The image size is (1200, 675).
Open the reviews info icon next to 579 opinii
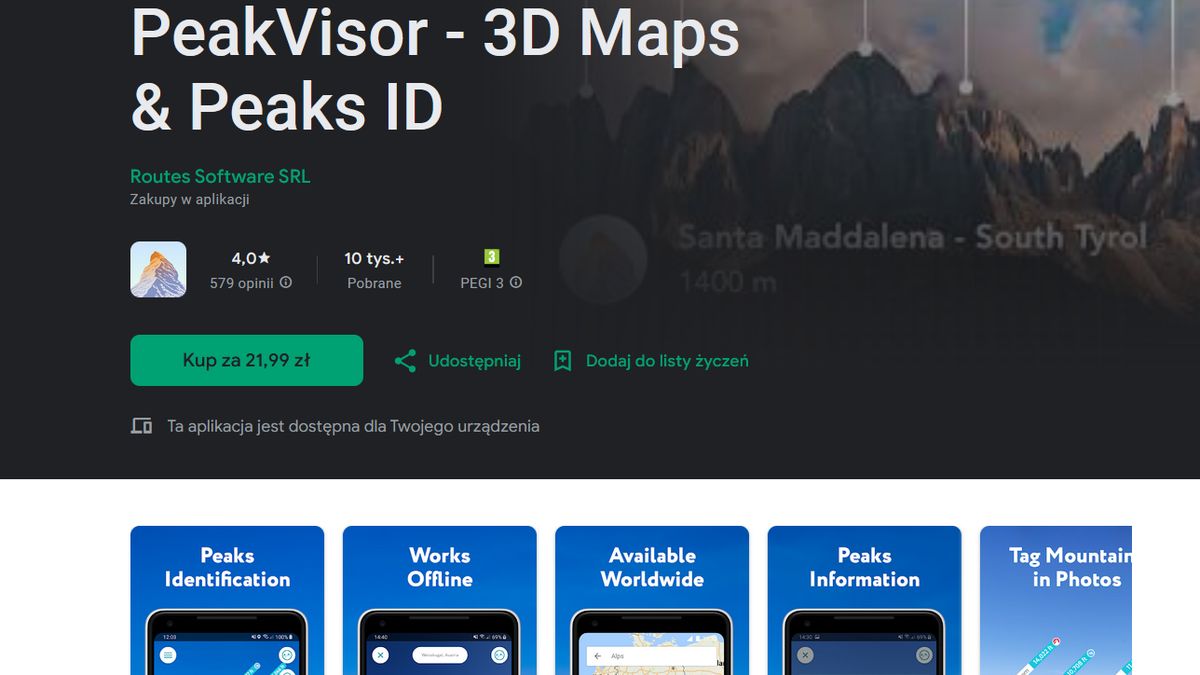coord(286,283)
